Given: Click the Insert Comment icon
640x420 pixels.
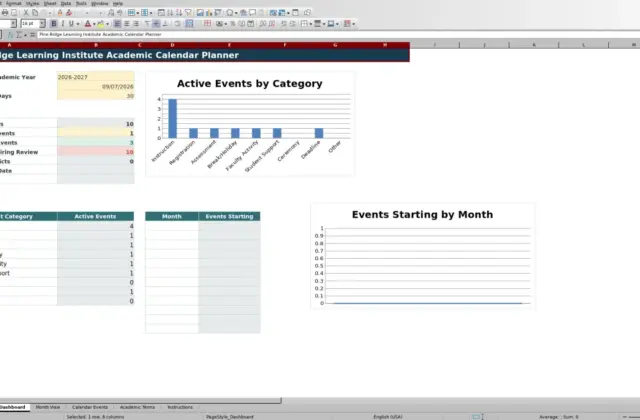Looking at the screenshot, I should click(x=252, y=13).
